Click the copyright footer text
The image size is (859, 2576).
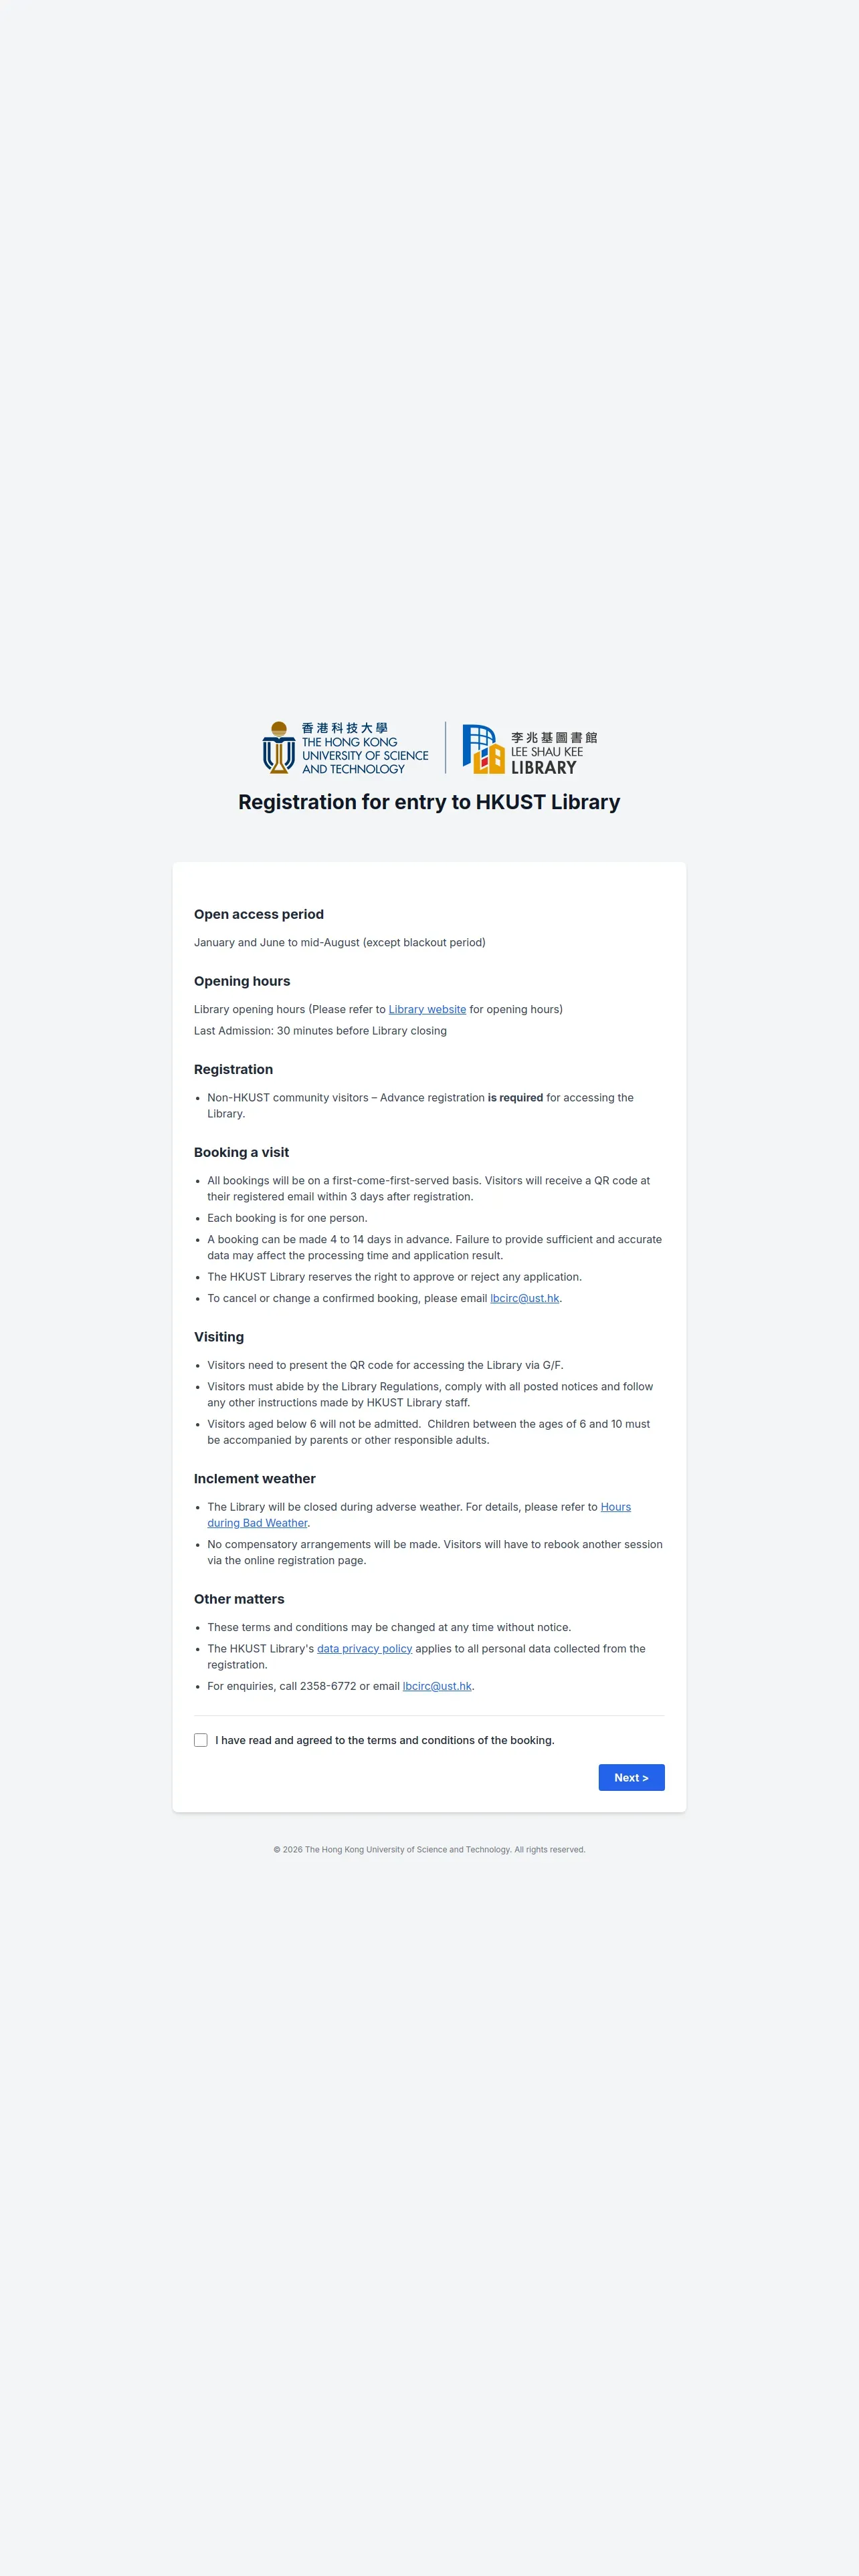point(429,1850)
